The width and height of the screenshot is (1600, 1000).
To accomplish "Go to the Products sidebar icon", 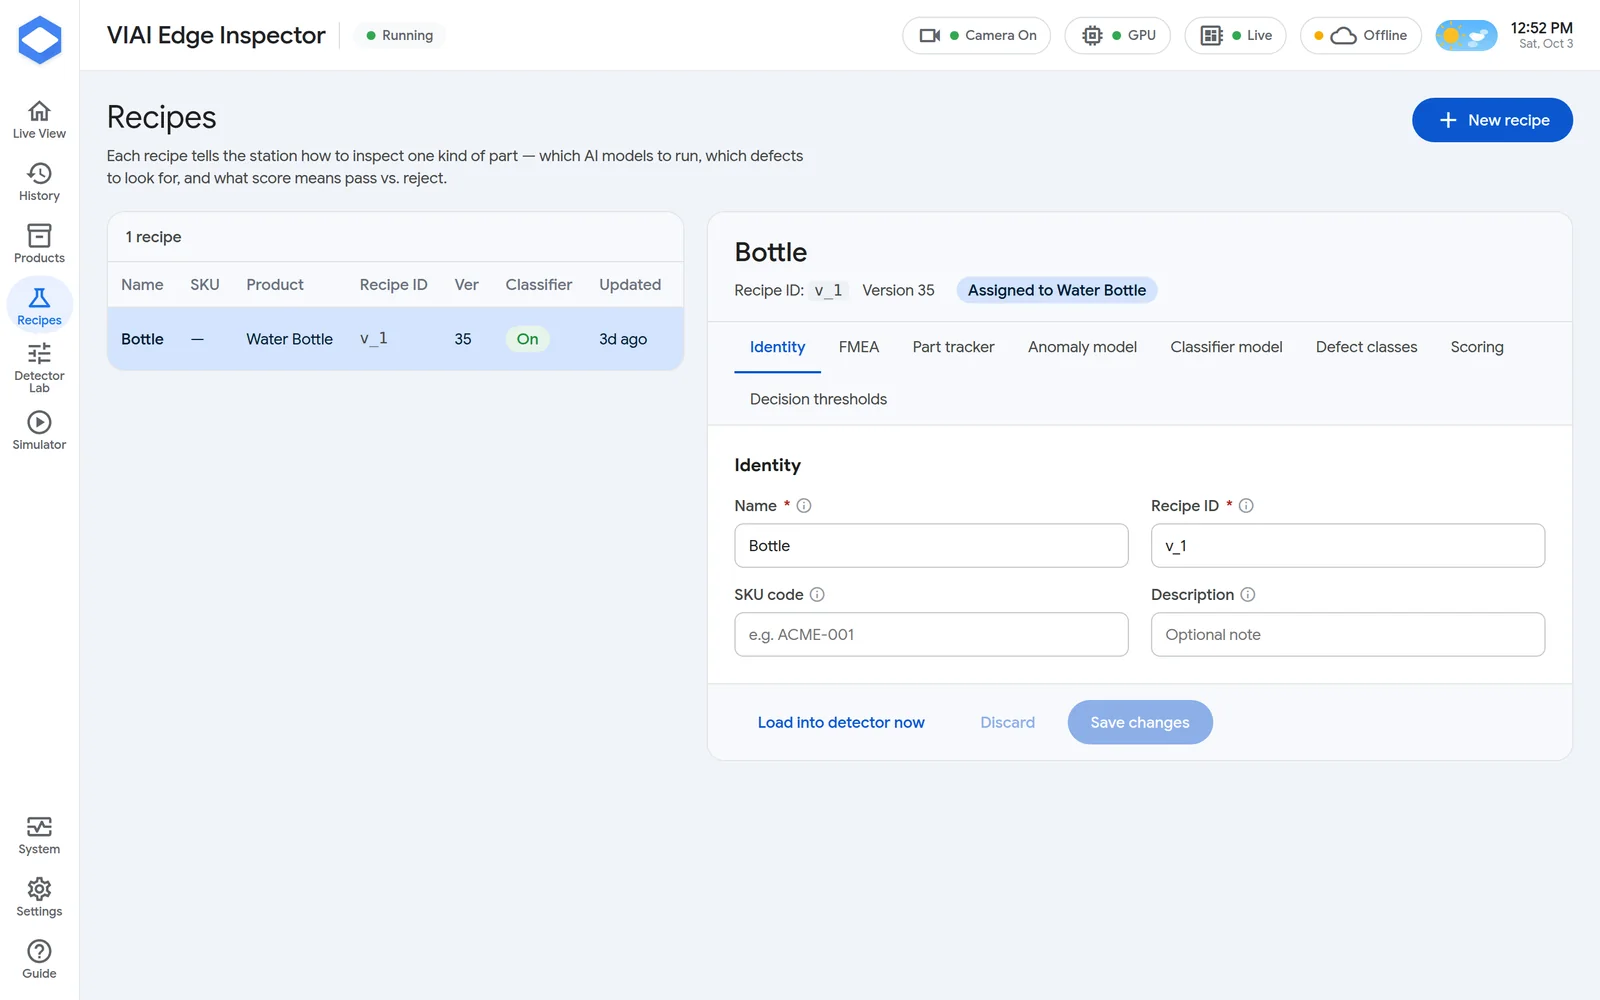I will (x=39, y=244).
